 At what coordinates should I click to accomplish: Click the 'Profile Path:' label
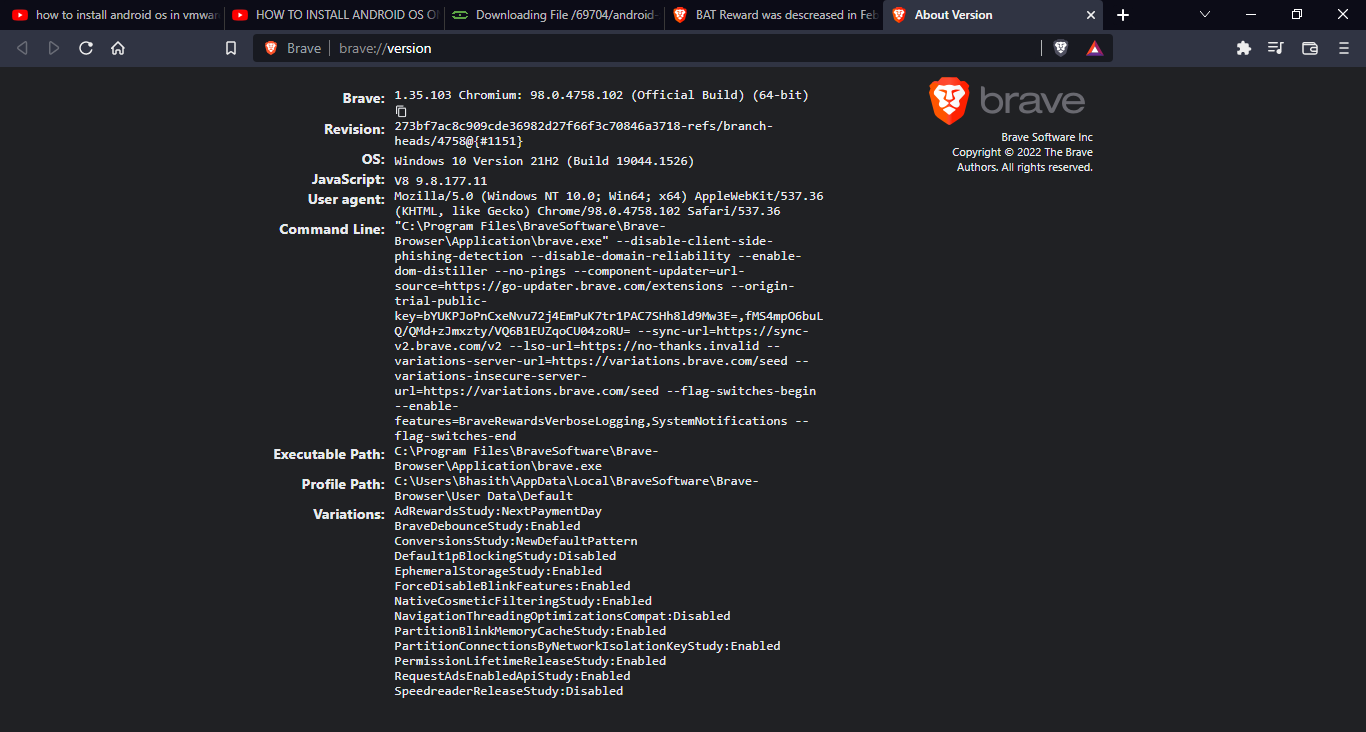[343, 484]
